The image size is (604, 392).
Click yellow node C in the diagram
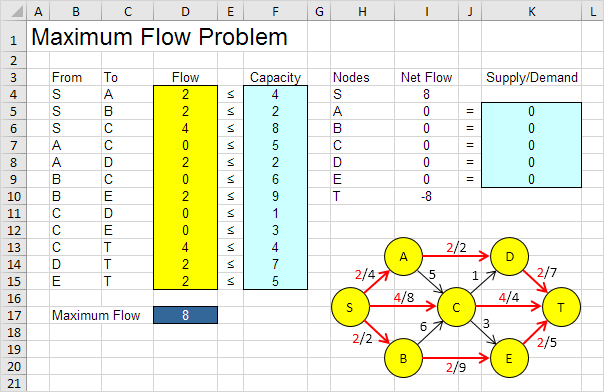coord(456,307)
